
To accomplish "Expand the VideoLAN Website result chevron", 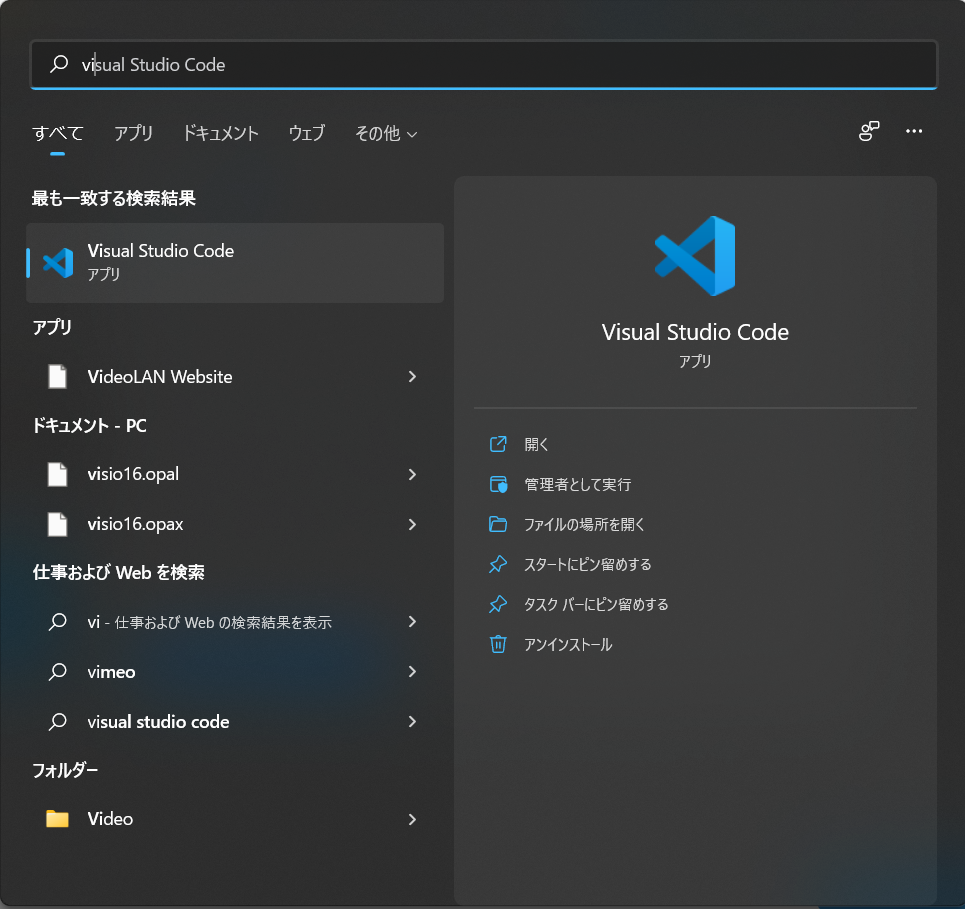I will (412, 377).
